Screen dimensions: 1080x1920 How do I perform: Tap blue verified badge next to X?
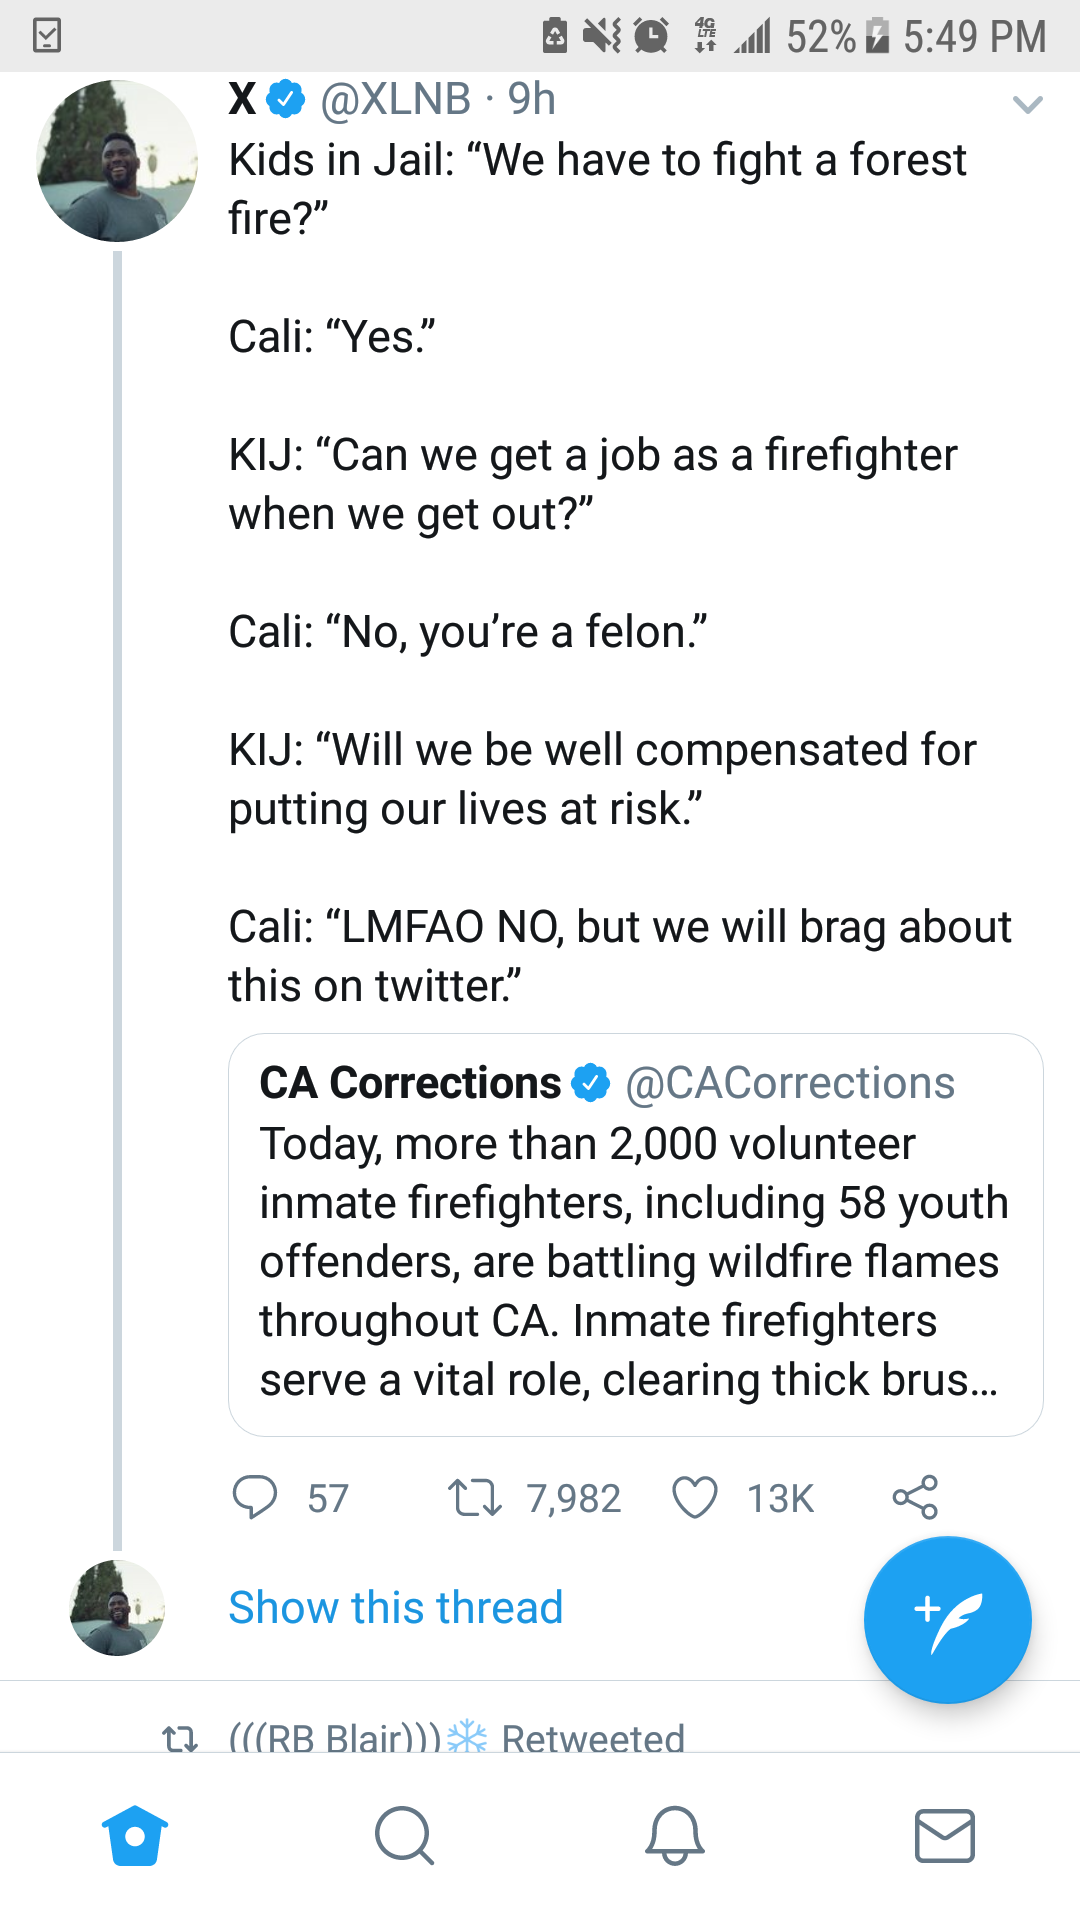pos(287,98)
